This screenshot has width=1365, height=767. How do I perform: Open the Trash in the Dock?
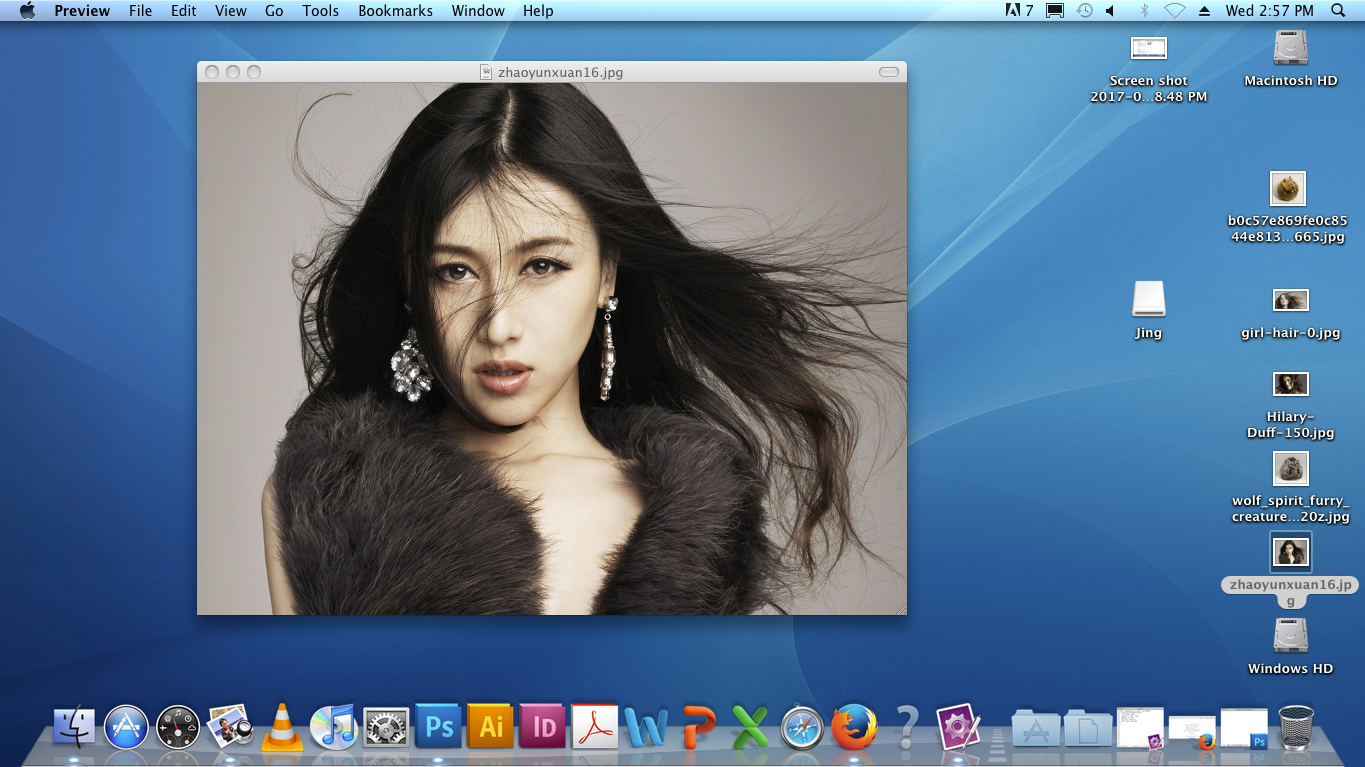1296,727
